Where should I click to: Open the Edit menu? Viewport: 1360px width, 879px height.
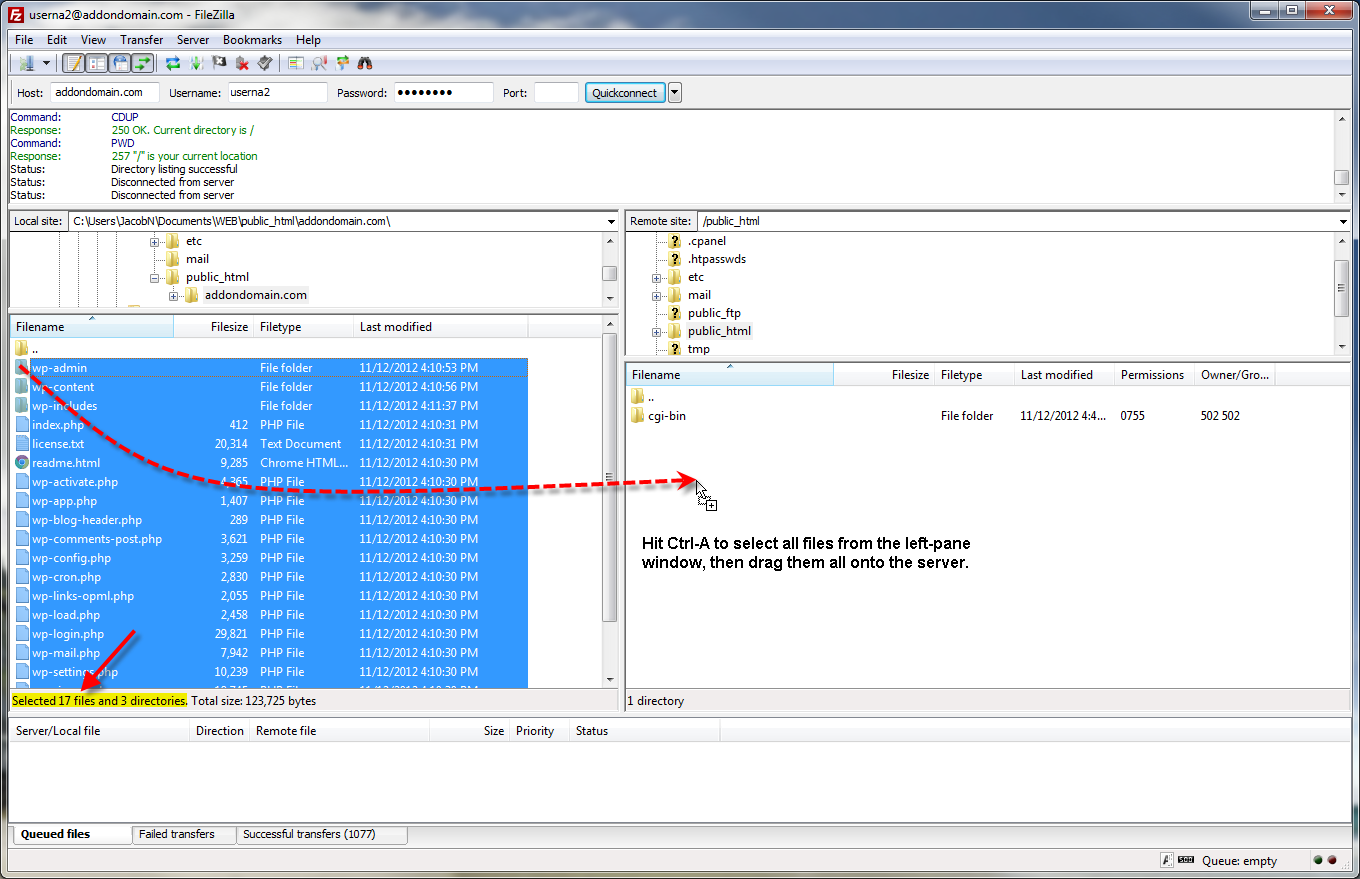tap(57, 40)
